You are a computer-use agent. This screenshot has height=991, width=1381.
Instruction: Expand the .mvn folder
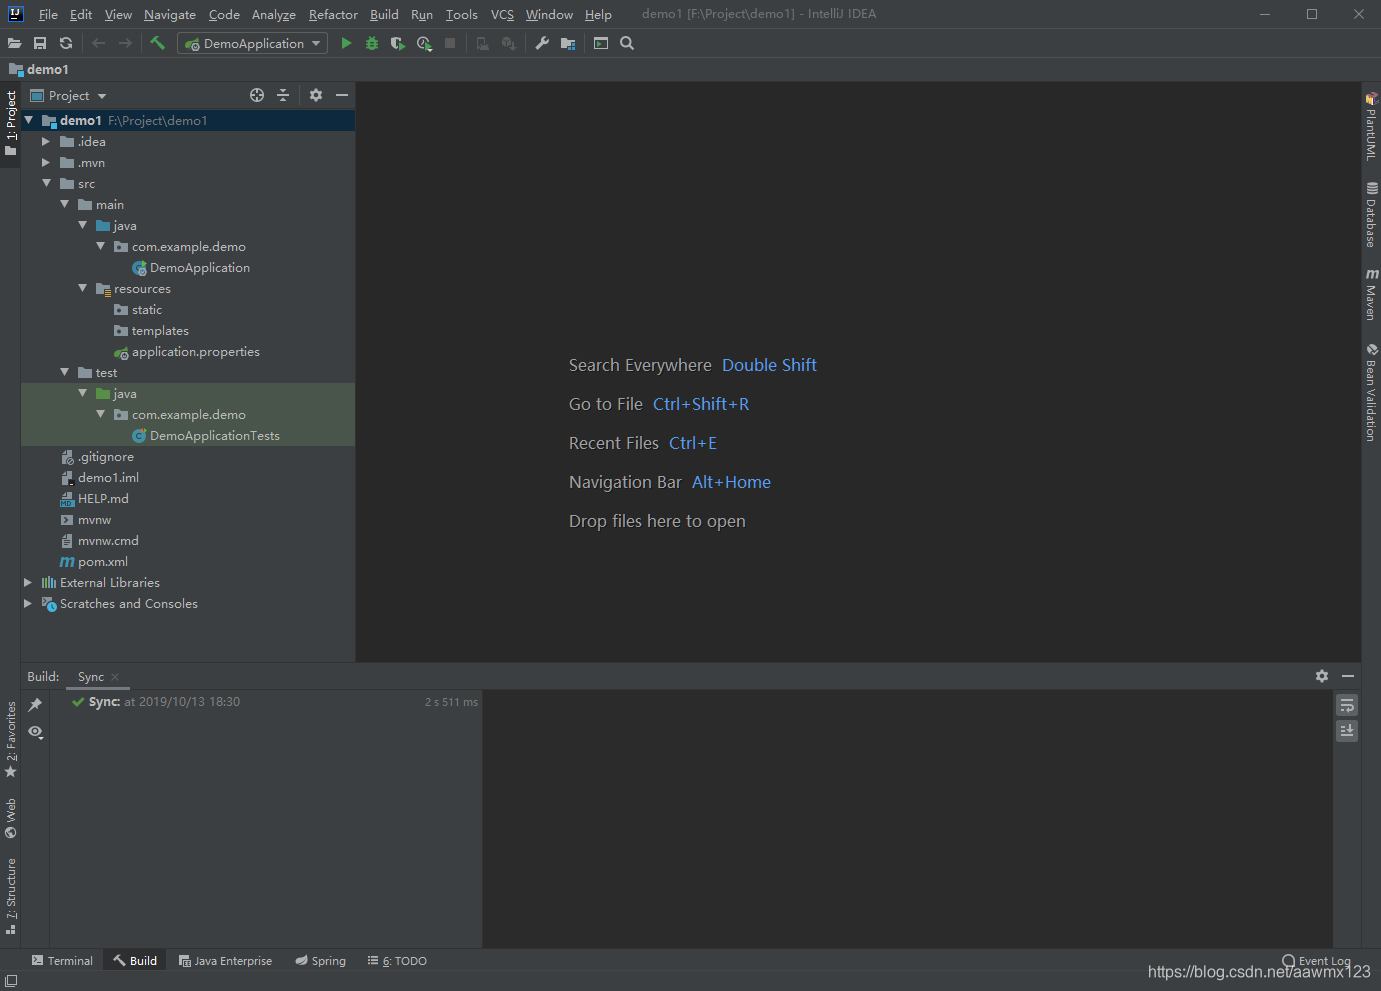point(46,162)
